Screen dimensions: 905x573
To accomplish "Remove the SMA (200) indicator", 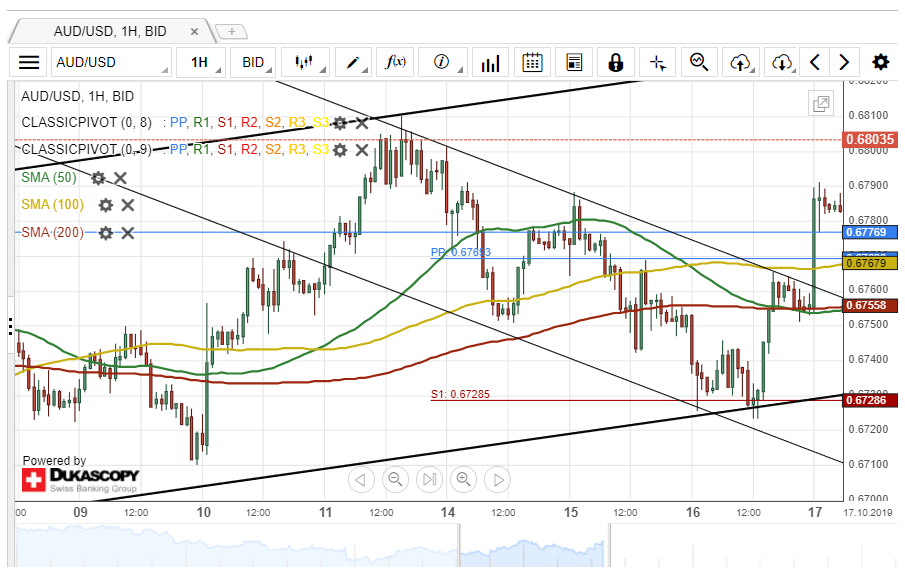I will coord(128,233).
